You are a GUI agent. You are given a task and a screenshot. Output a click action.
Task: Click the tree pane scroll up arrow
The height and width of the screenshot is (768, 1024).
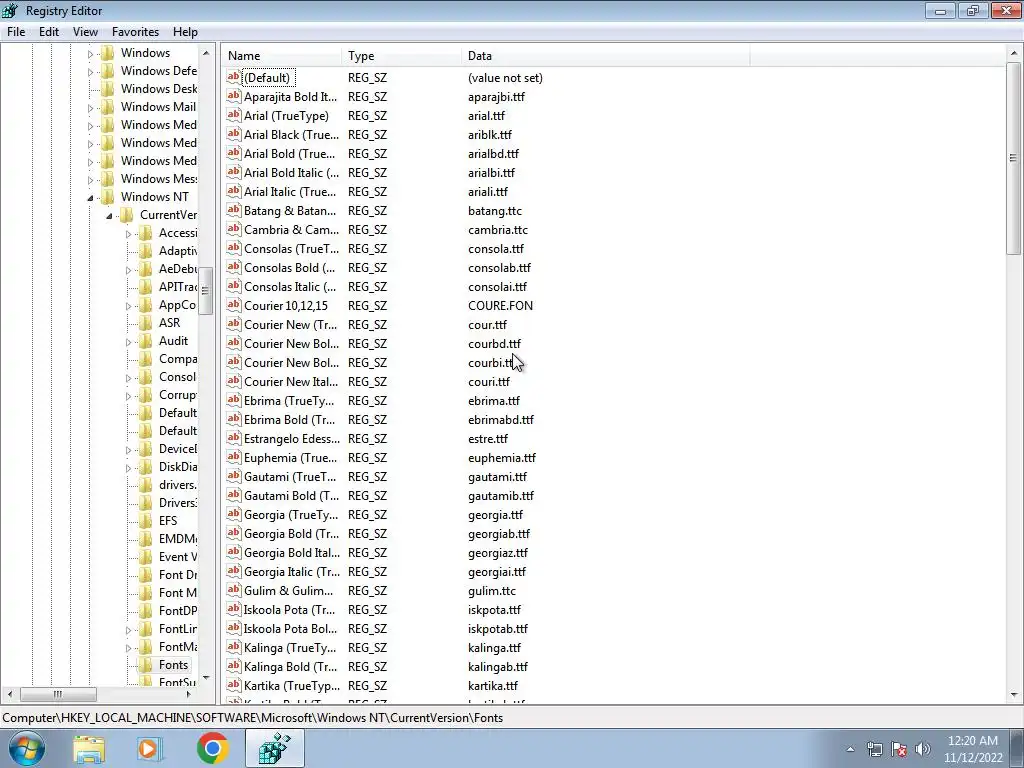[x=206, y=54]
